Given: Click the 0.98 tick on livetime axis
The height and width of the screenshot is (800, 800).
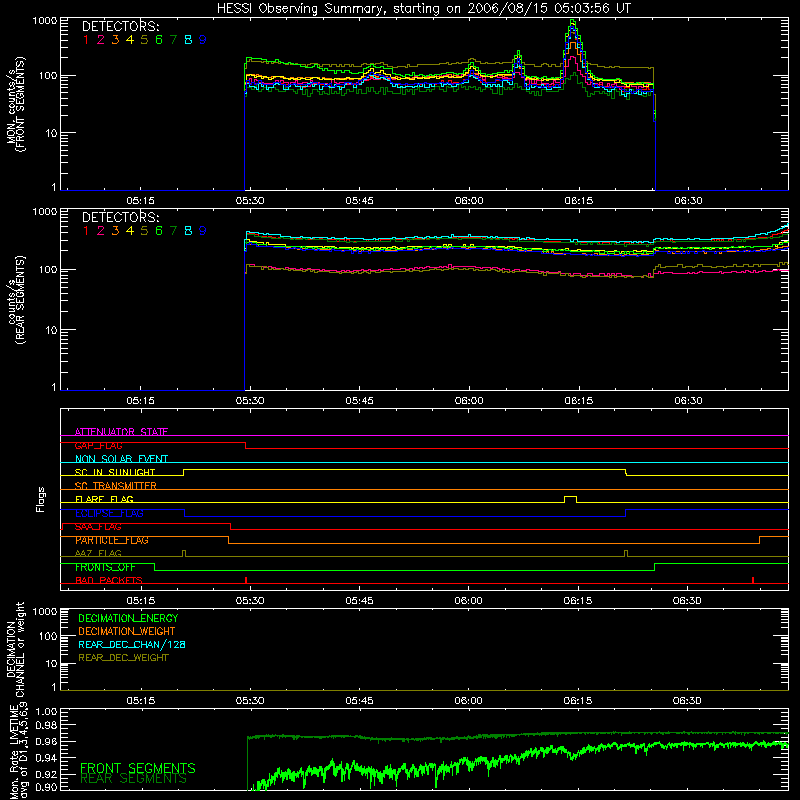Looking at the screenshot, I should (46, 725).
